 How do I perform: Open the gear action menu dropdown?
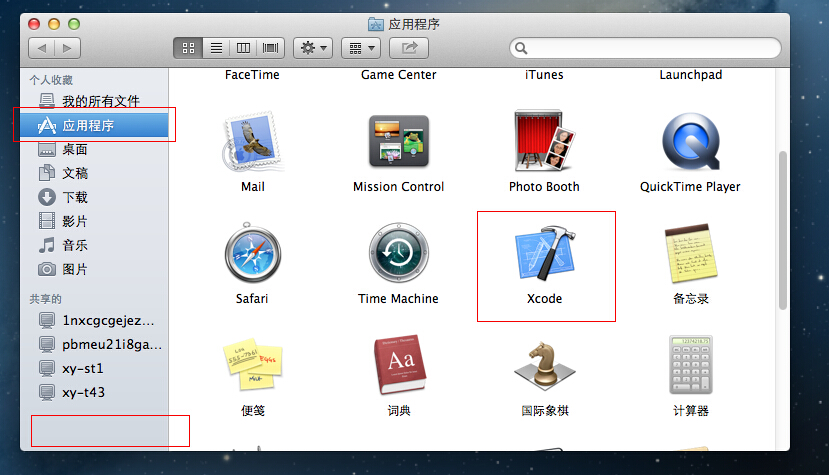[x=313, y=48]
